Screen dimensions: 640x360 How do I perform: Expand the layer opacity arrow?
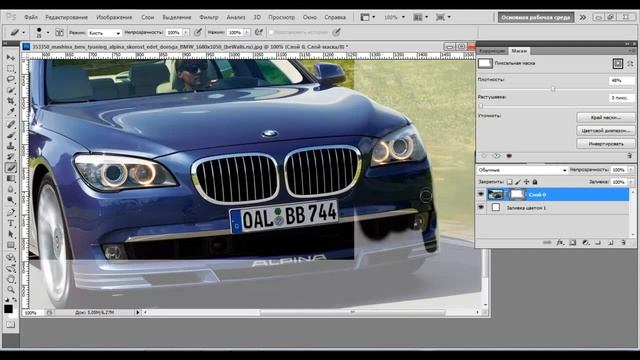tap(631, 170)
